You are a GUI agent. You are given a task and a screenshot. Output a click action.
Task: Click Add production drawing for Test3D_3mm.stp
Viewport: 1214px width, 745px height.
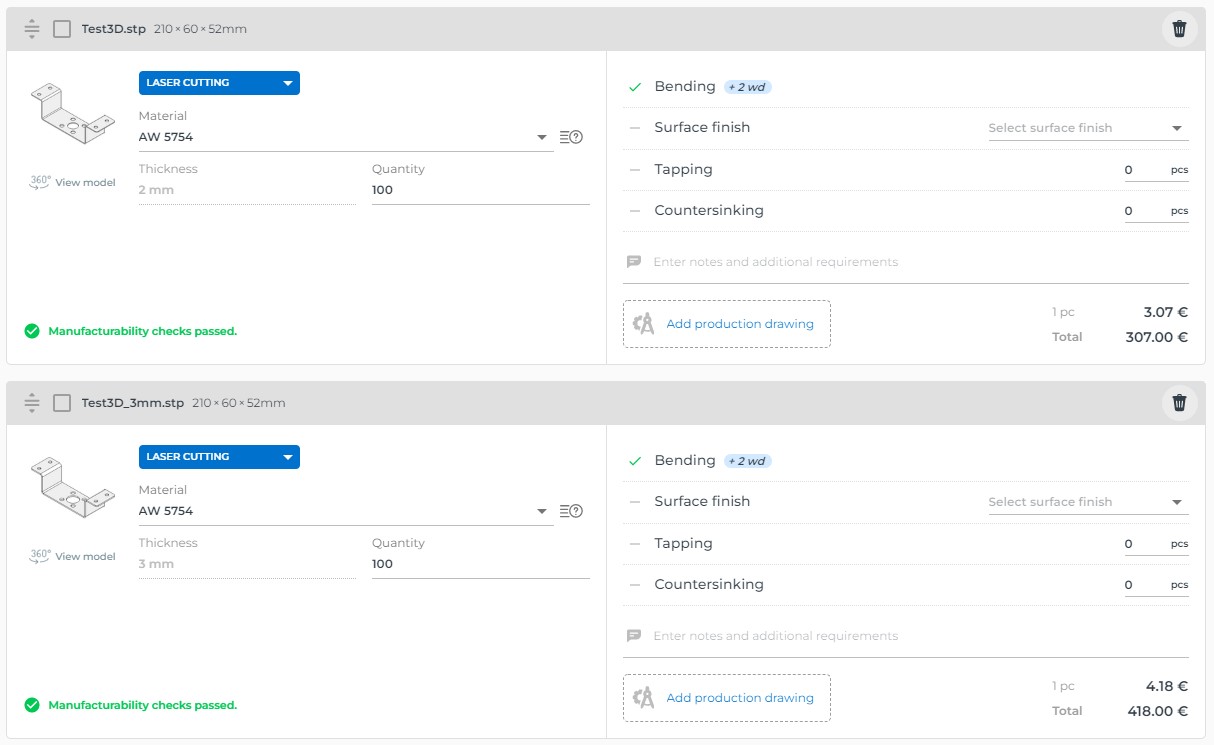click(726, 698)
